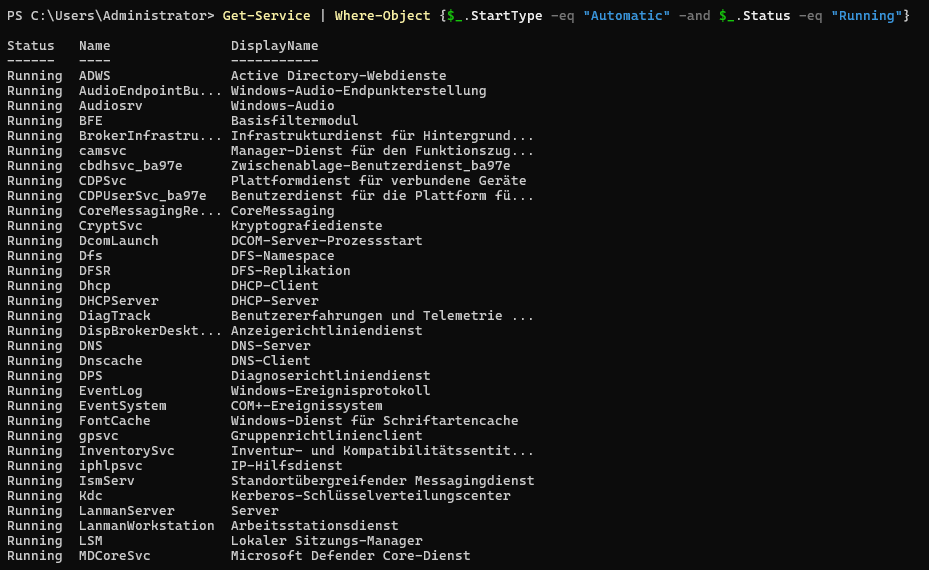Select the ADWS service name
929x570 pixels.
(x=95, y=76)
